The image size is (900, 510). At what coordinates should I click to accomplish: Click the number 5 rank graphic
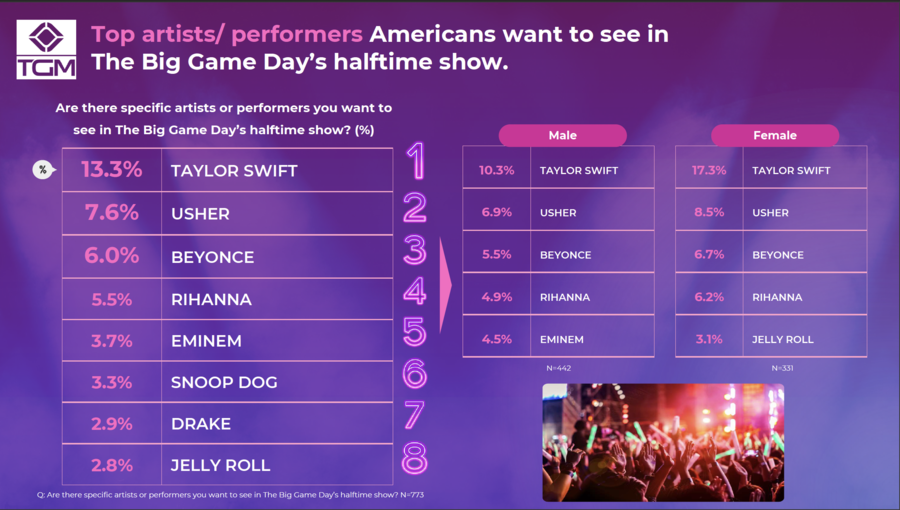point(414,331)
